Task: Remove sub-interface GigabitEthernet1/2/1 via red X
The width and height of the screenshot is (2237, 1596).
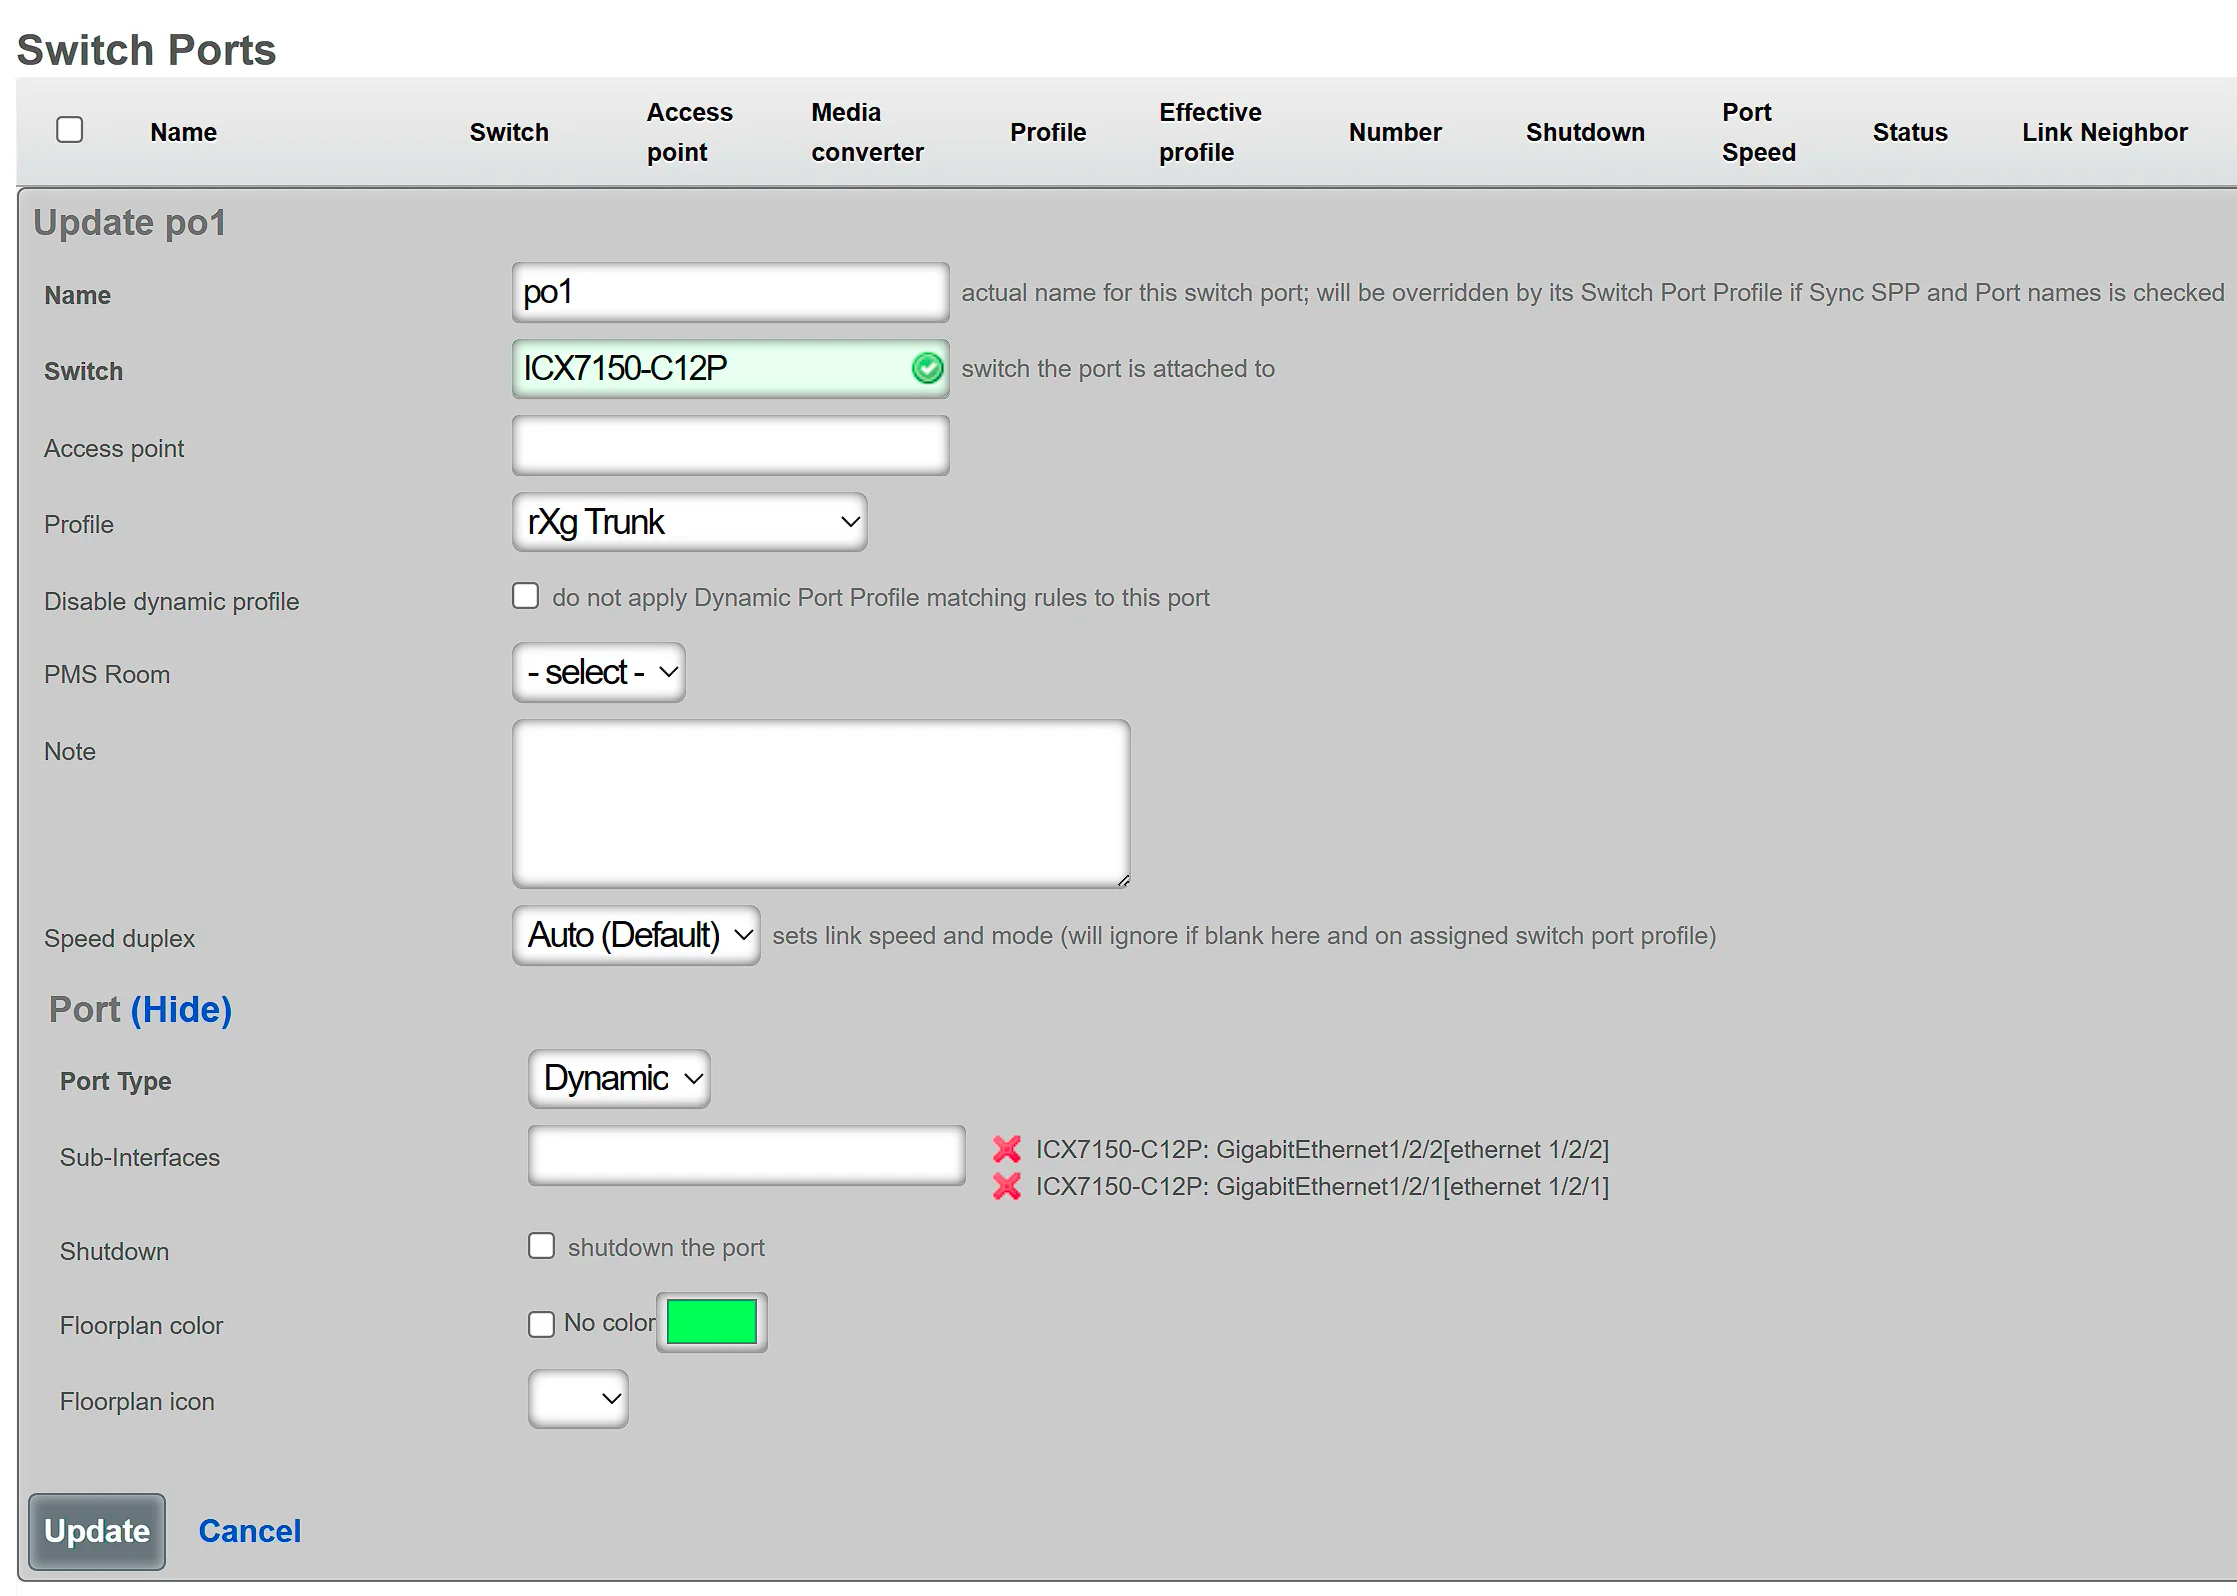Action: (x=1006, y=1187)
